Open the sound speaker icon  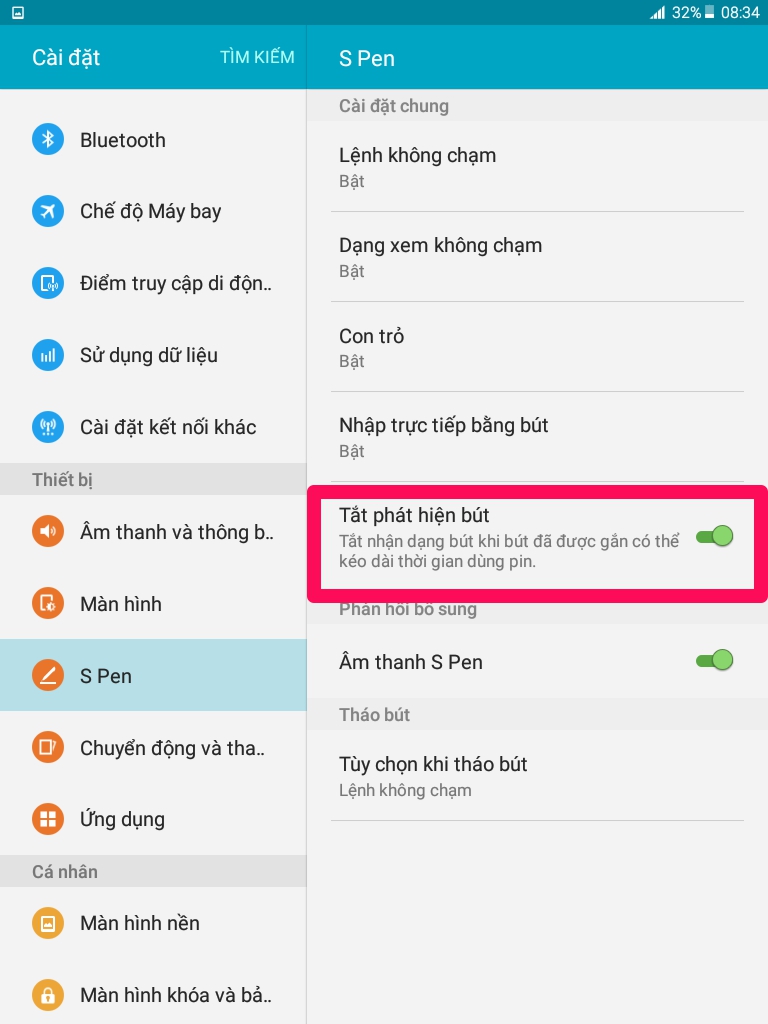pyautogui.click(x=48, y=532)
